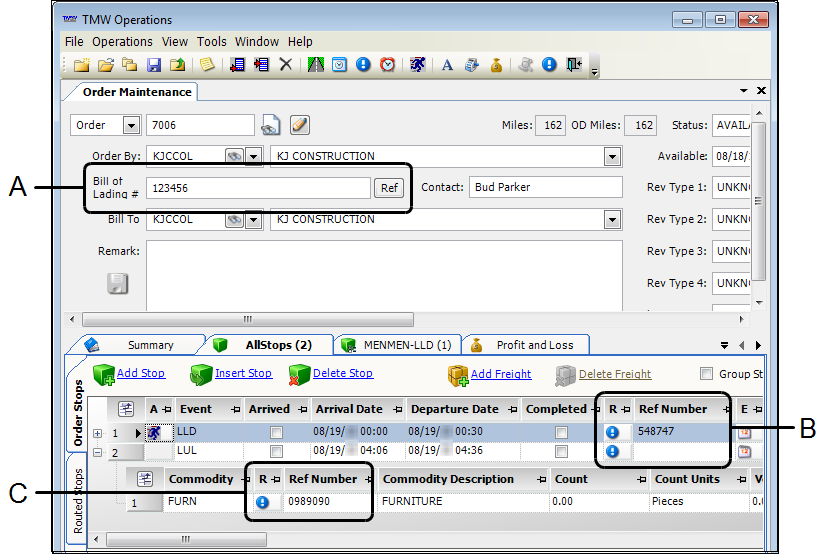Open the tab list dropdown beside Profit and Loss

coord(724,345)
